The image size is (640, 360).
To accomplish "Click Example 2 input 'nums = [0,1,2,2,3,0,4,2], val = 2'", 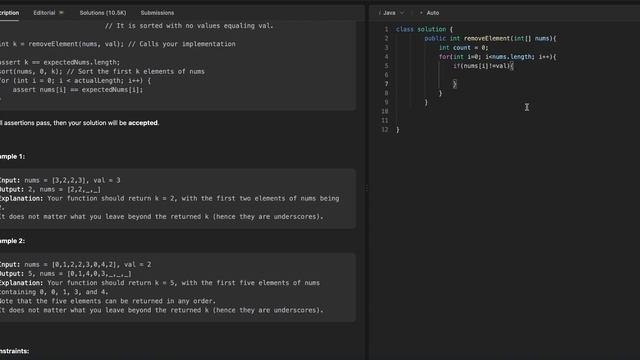I will click(88, 264).
